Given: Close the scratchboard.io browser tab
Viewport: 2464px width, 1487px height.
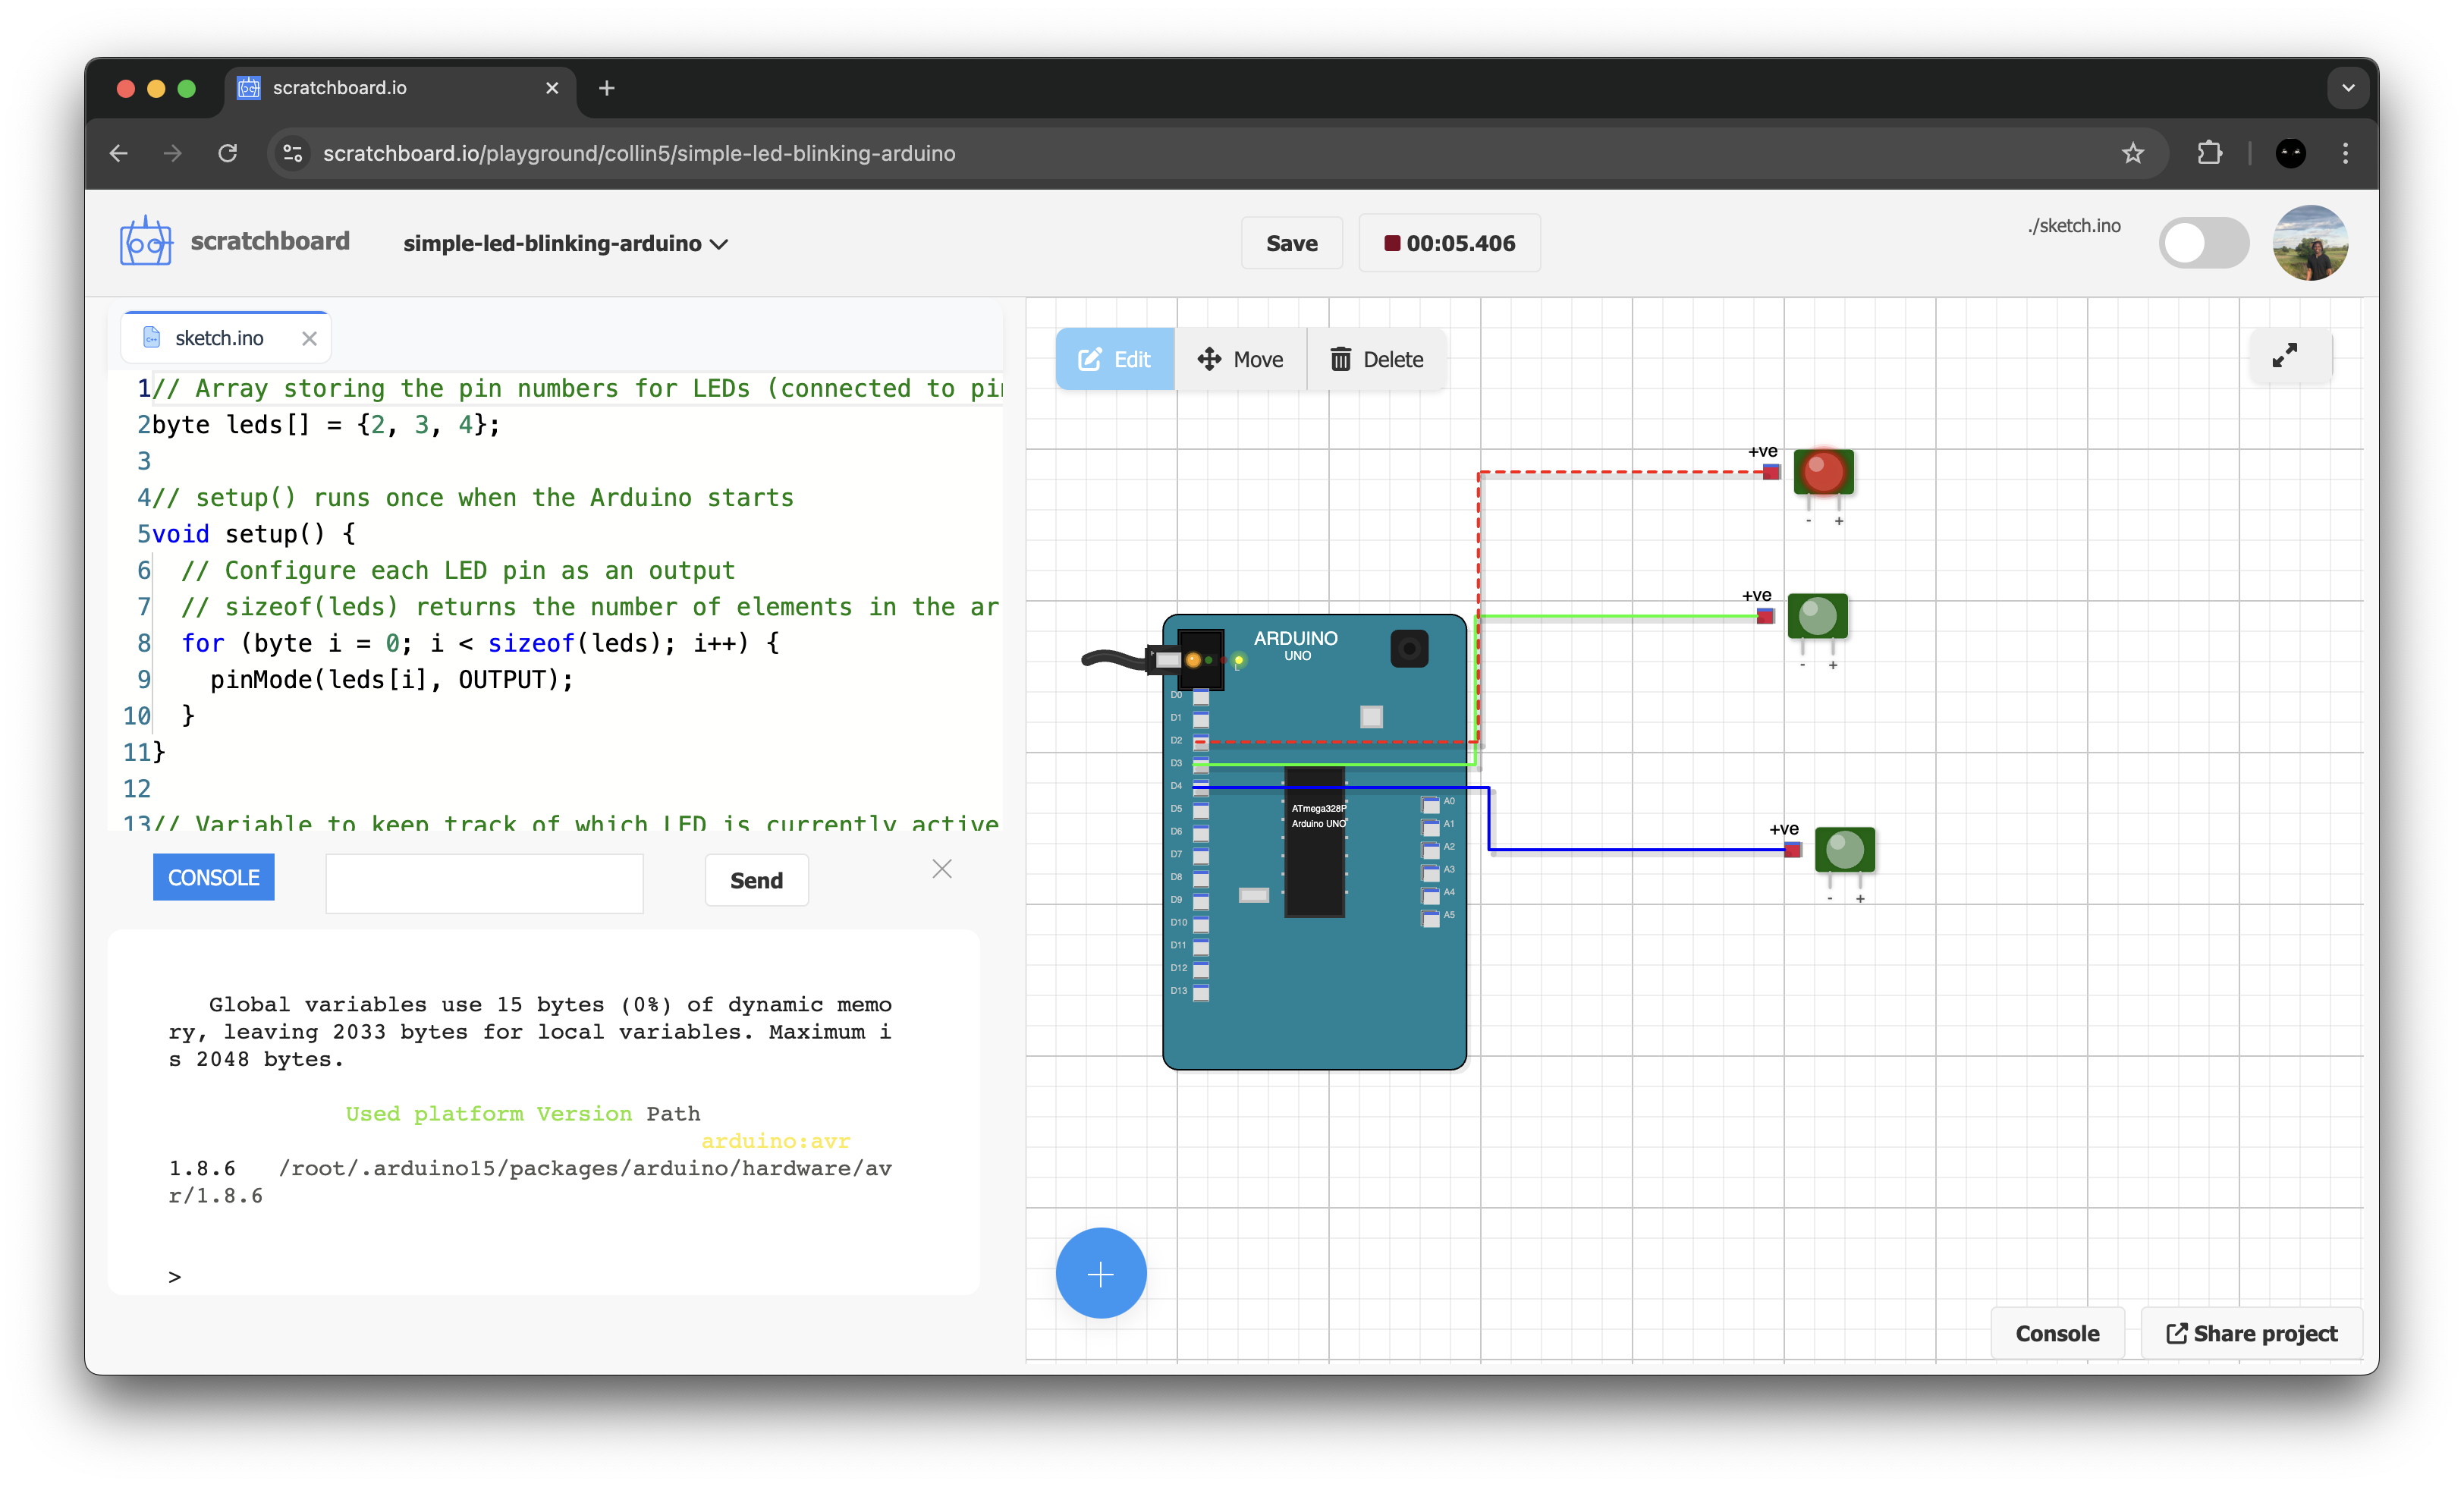Looking at the screenshot, I should (552, 88).
